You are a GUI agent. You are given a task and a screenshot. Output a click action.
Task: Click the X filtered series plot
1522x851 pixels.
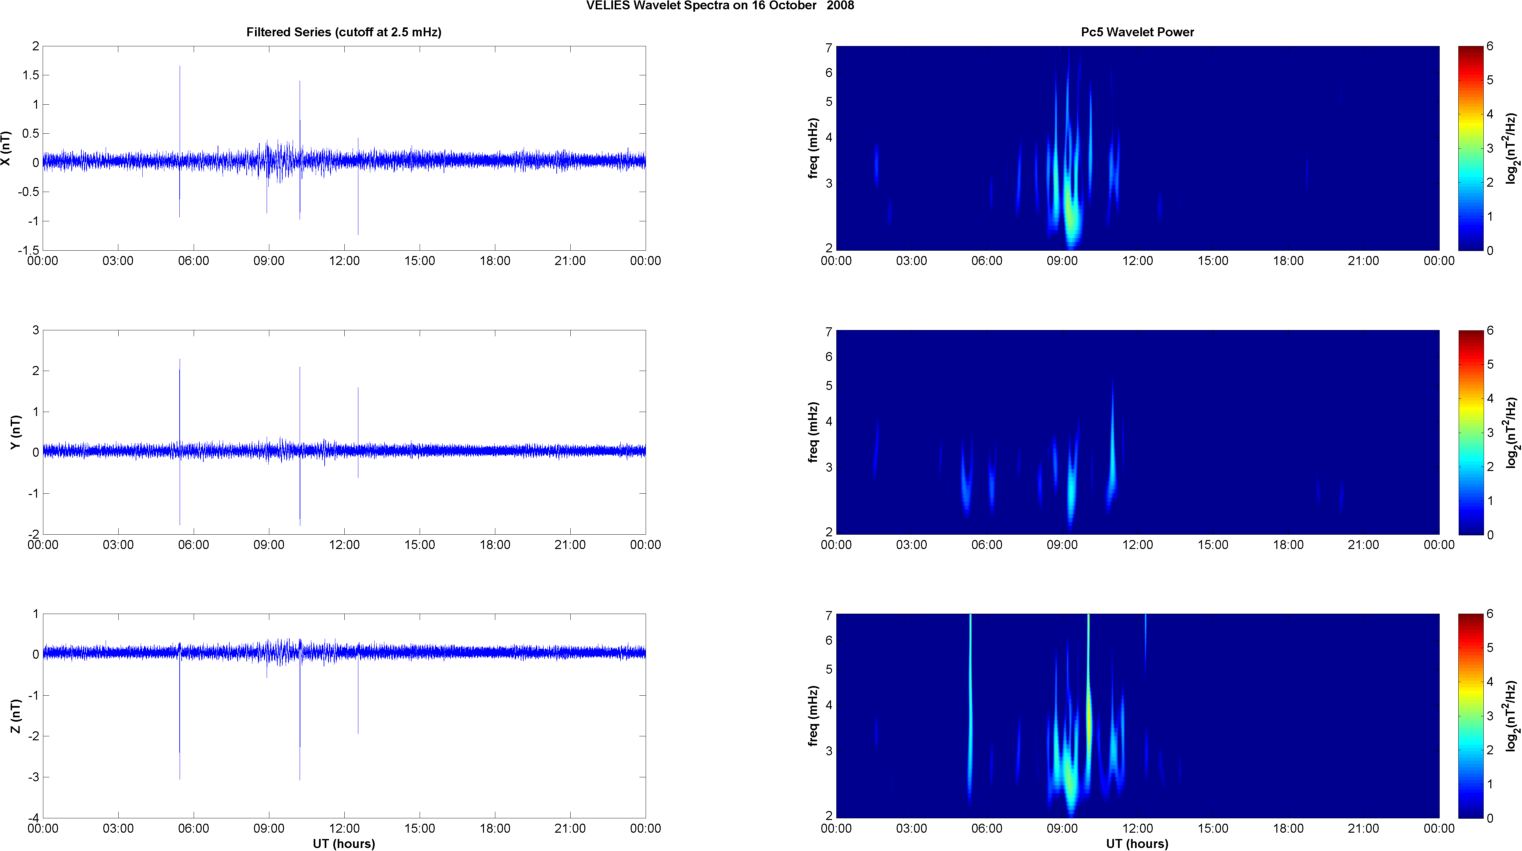pos(344,148)
